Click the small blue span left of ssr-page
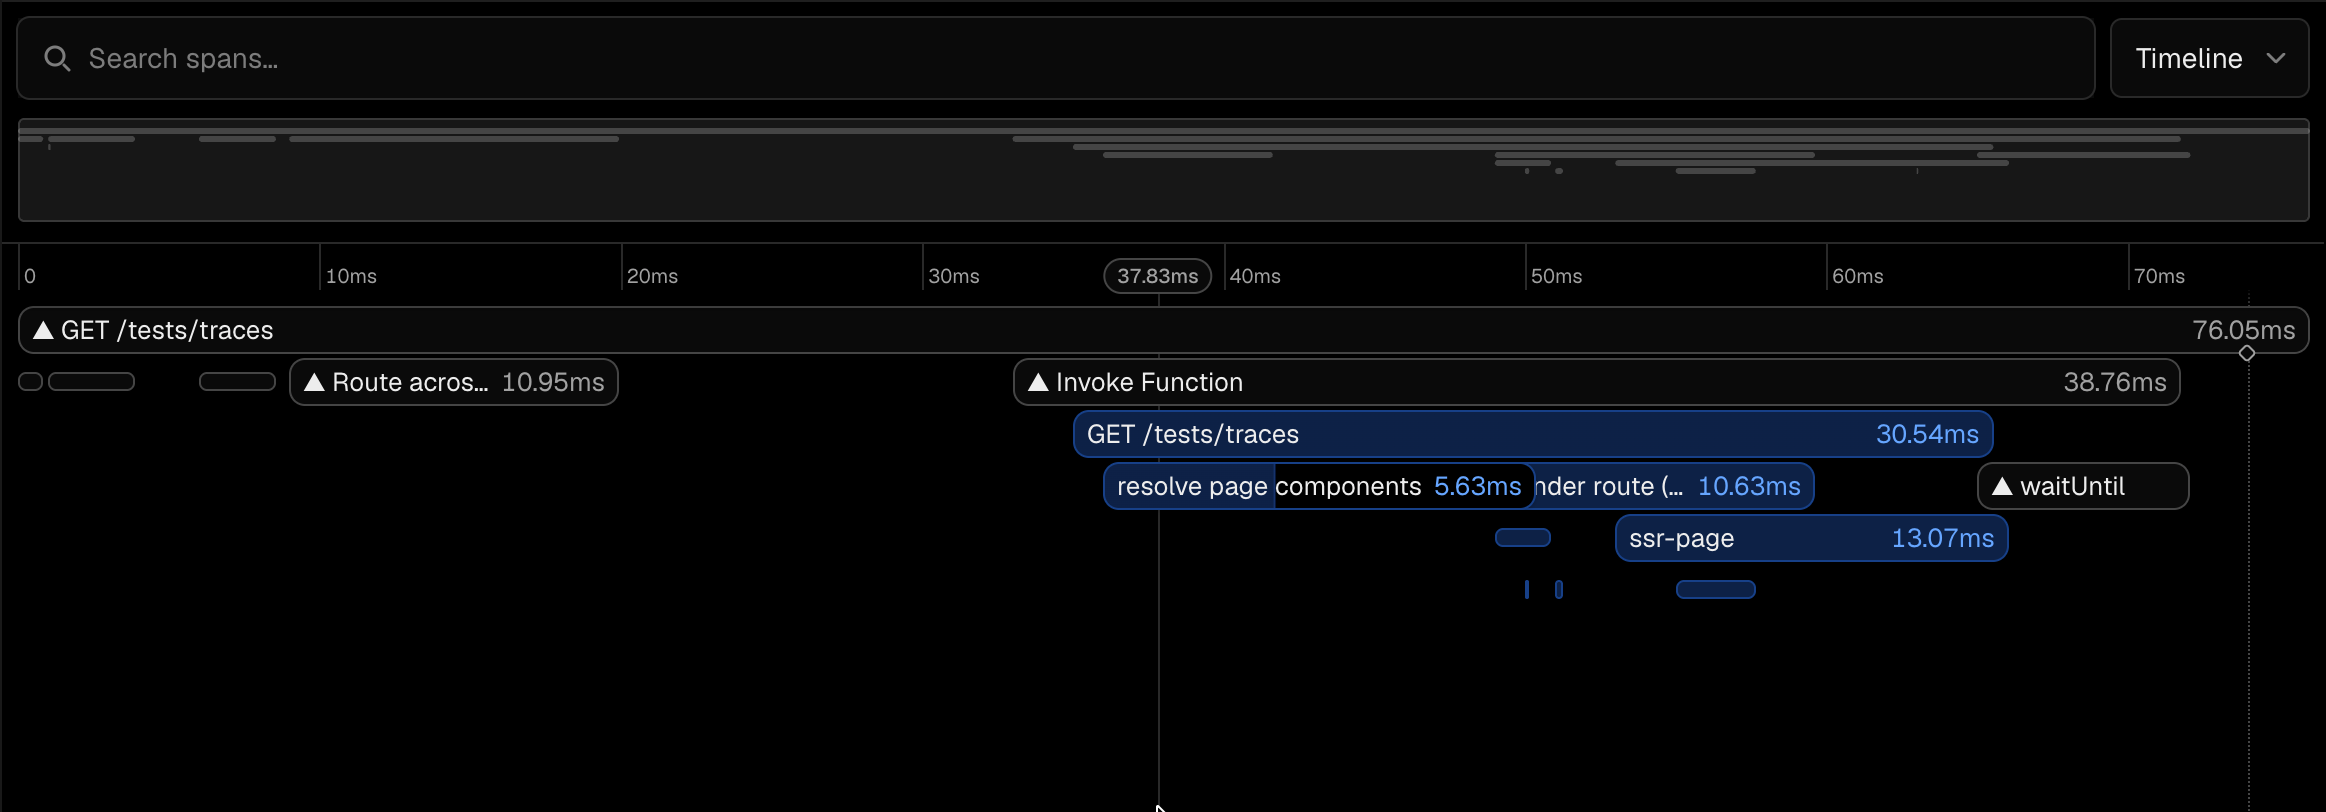Screen dimensions: 2326x812 1523,538
